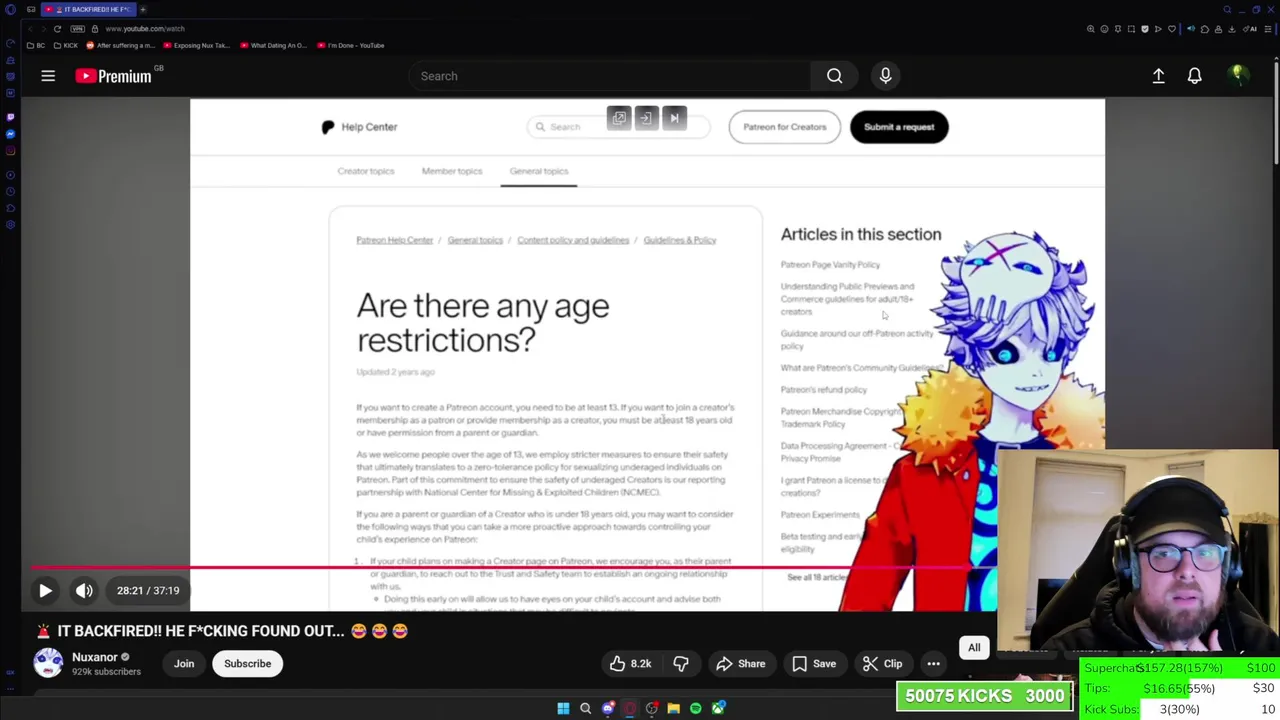Open 'Exposing Nux Tak...' bookmark
This screenshot has height=720, width=1280.
(x=196, y=45)
